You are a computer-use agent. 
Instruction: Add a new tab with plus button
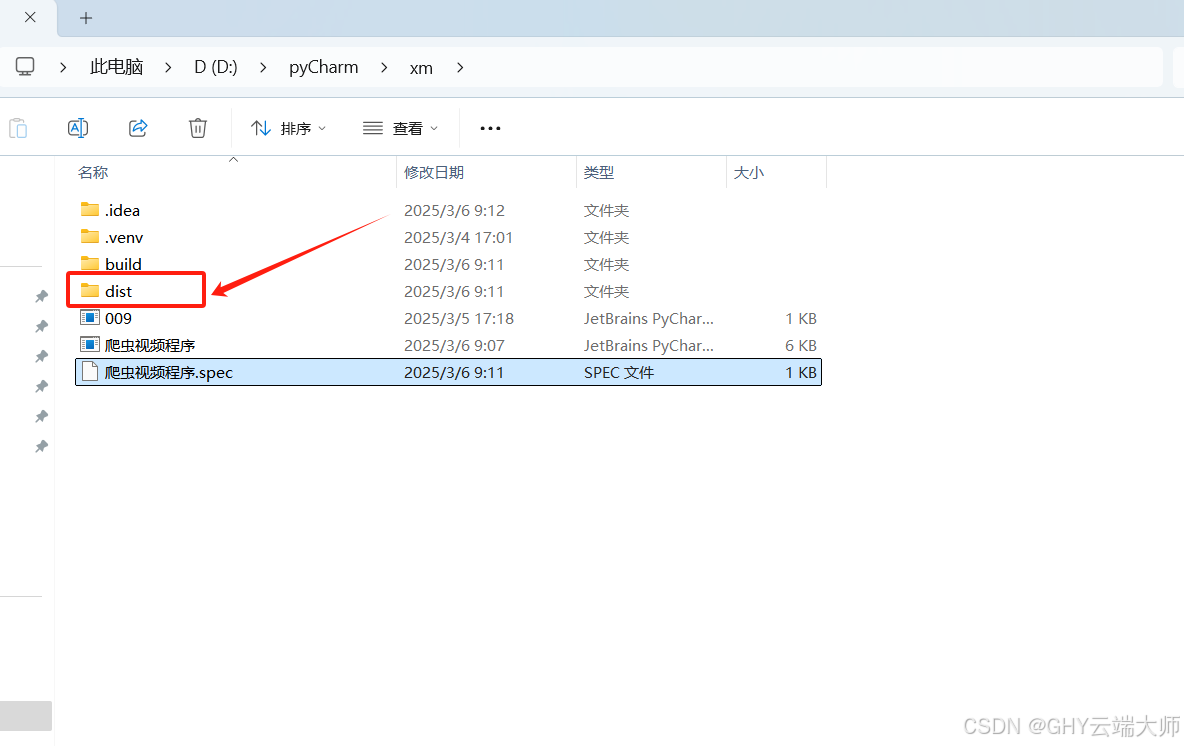(x=86, y=18)
